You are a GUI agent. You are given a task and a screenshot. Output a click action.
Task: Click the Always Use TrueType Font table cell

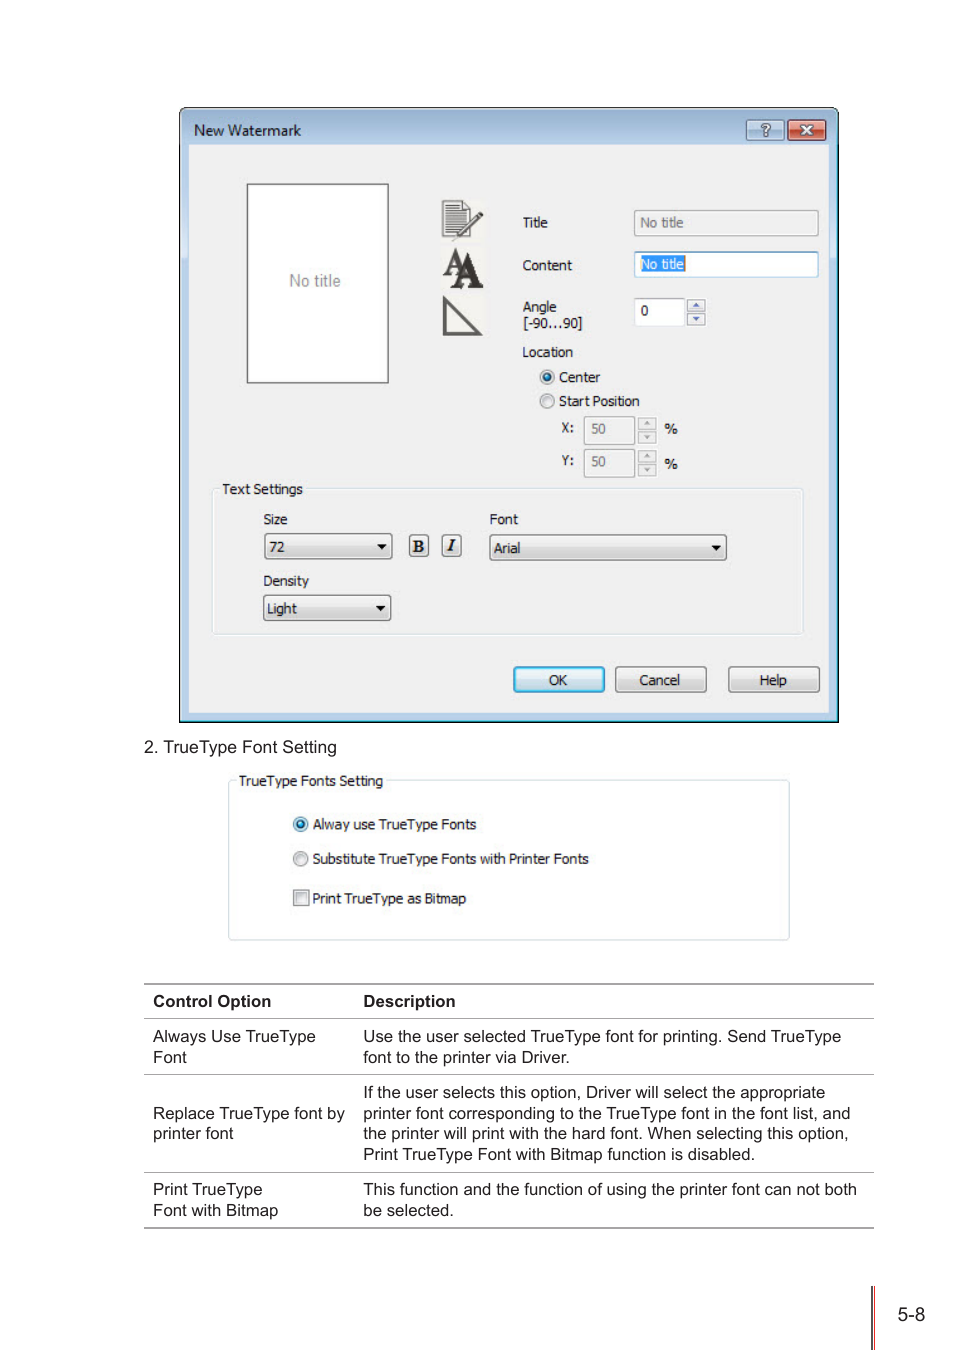[x=234, y=1047]
